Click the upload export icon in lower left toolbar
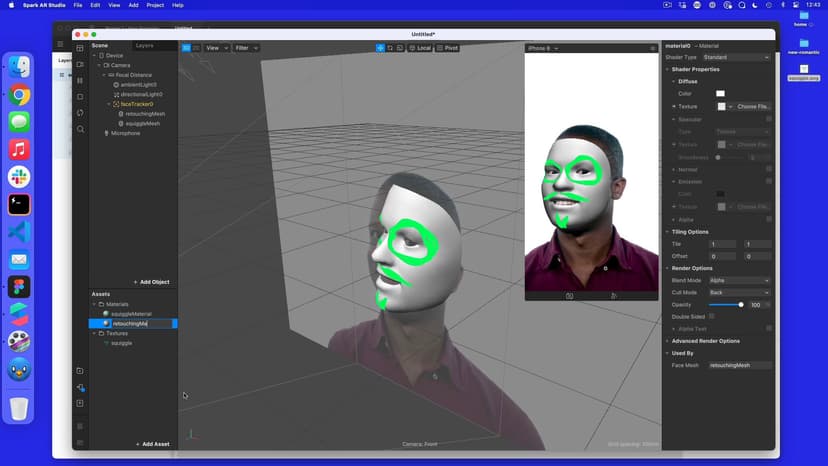Screen dimensions: 828x466 click(x=80, y=403)
